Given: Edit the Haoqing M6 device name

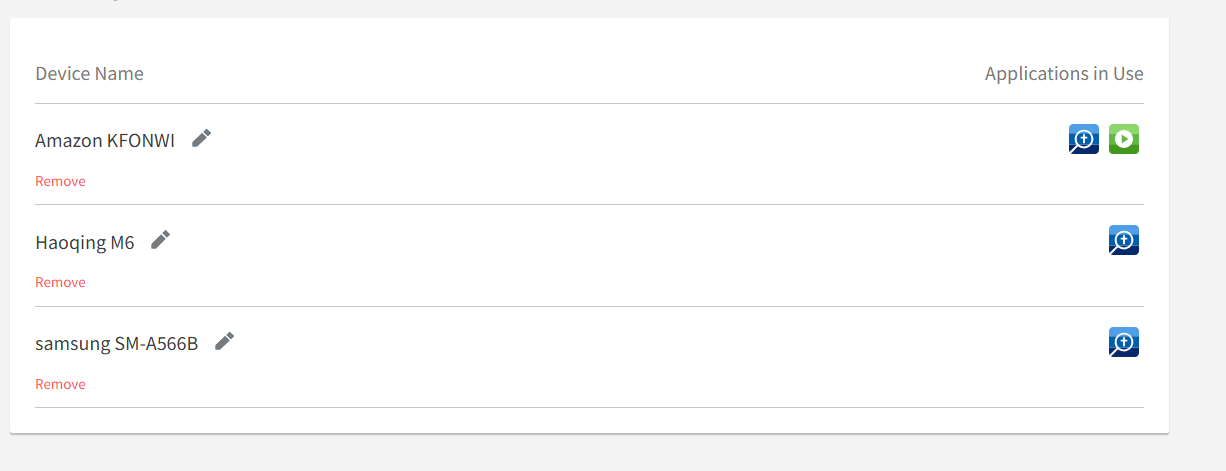Looking at the screenshot, I should (160, 240).
